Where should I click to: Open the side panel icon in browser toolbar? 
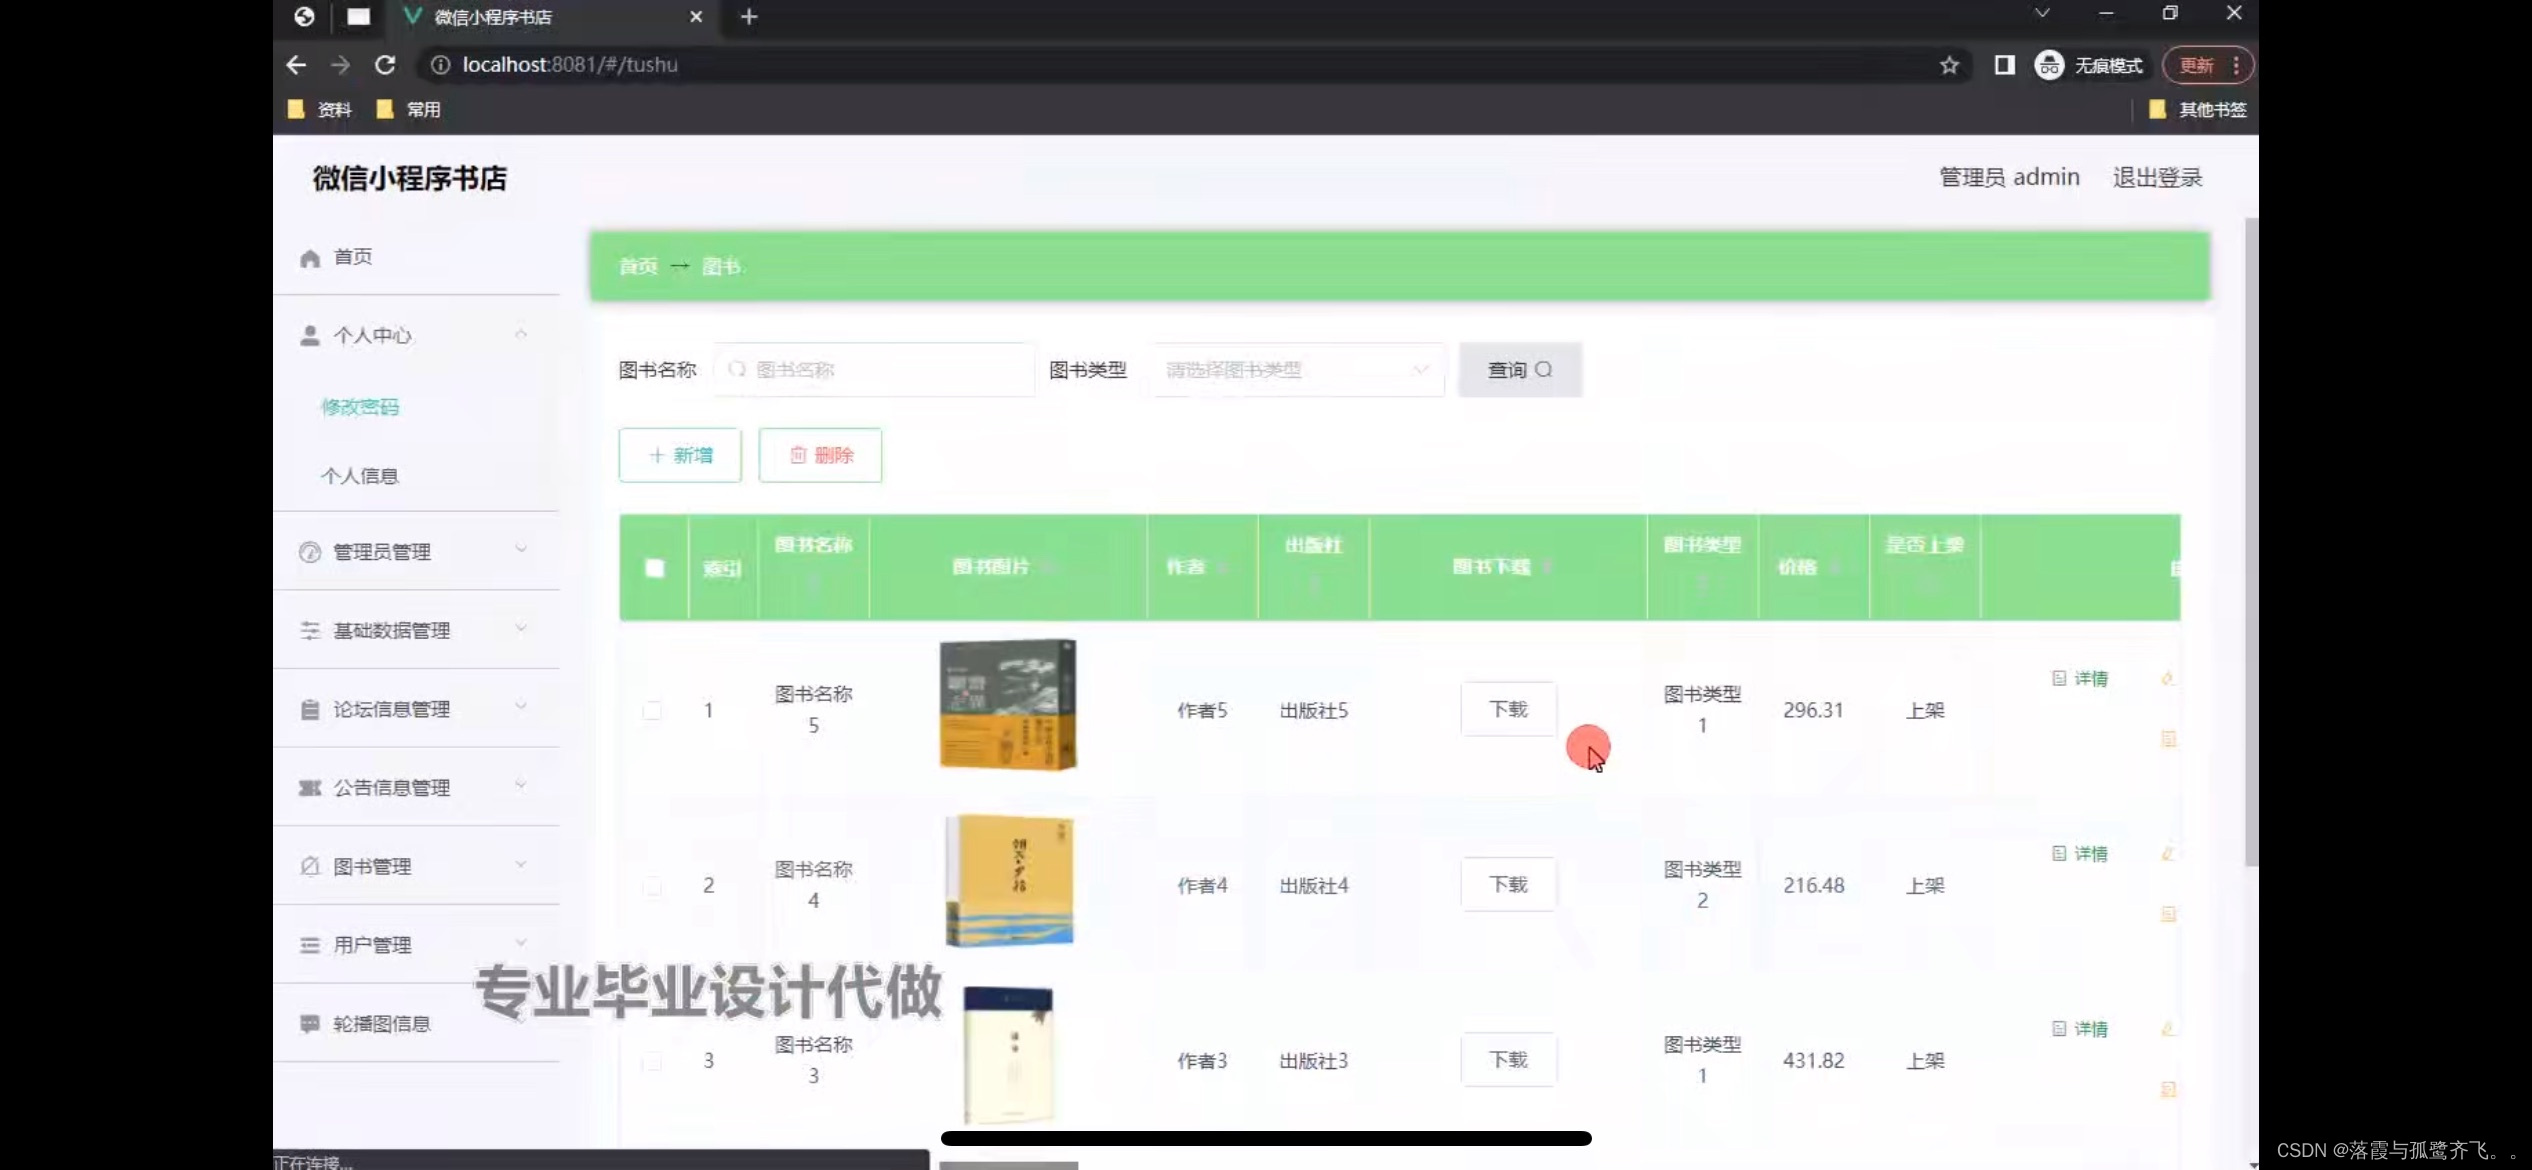tap(2004, 65)
